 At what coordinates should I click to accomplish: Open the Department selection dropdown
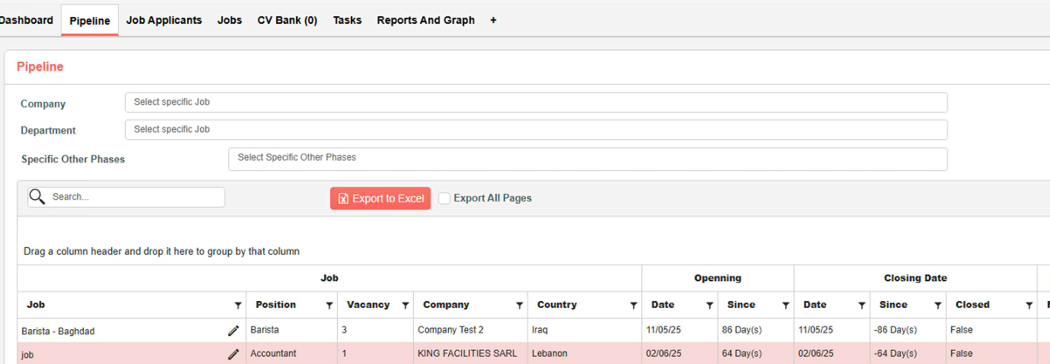[x=536, y=130]
